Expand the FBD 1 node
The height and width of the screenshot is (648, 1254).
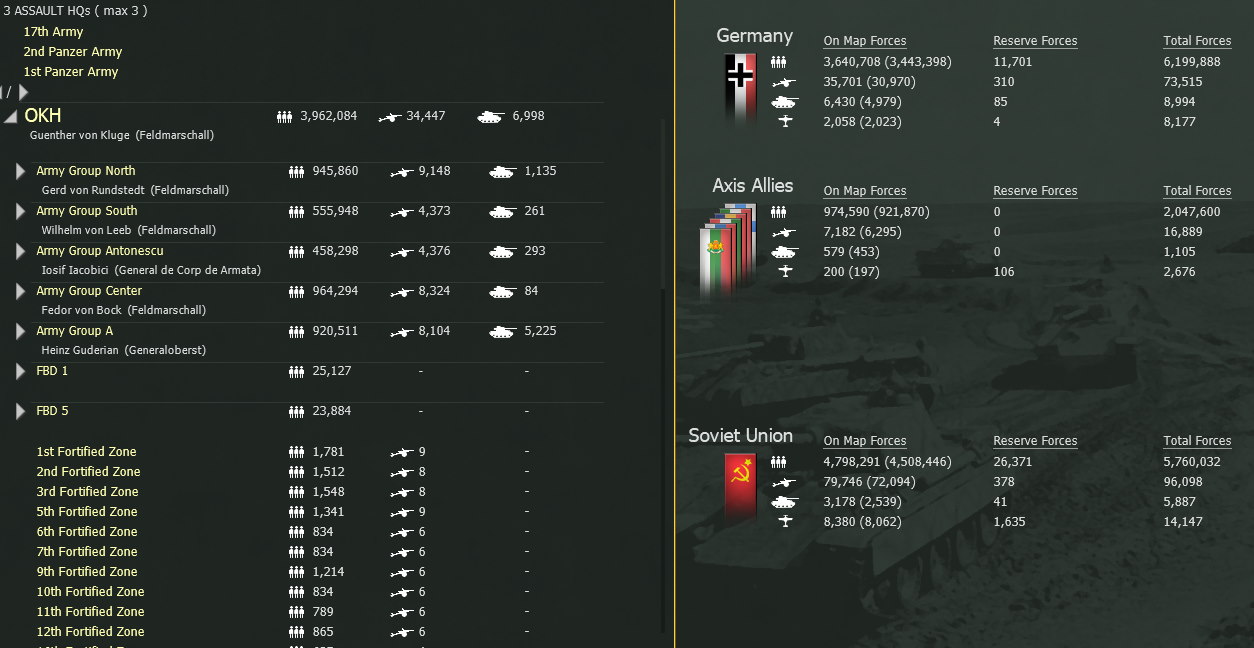click(x=20, y=371)
